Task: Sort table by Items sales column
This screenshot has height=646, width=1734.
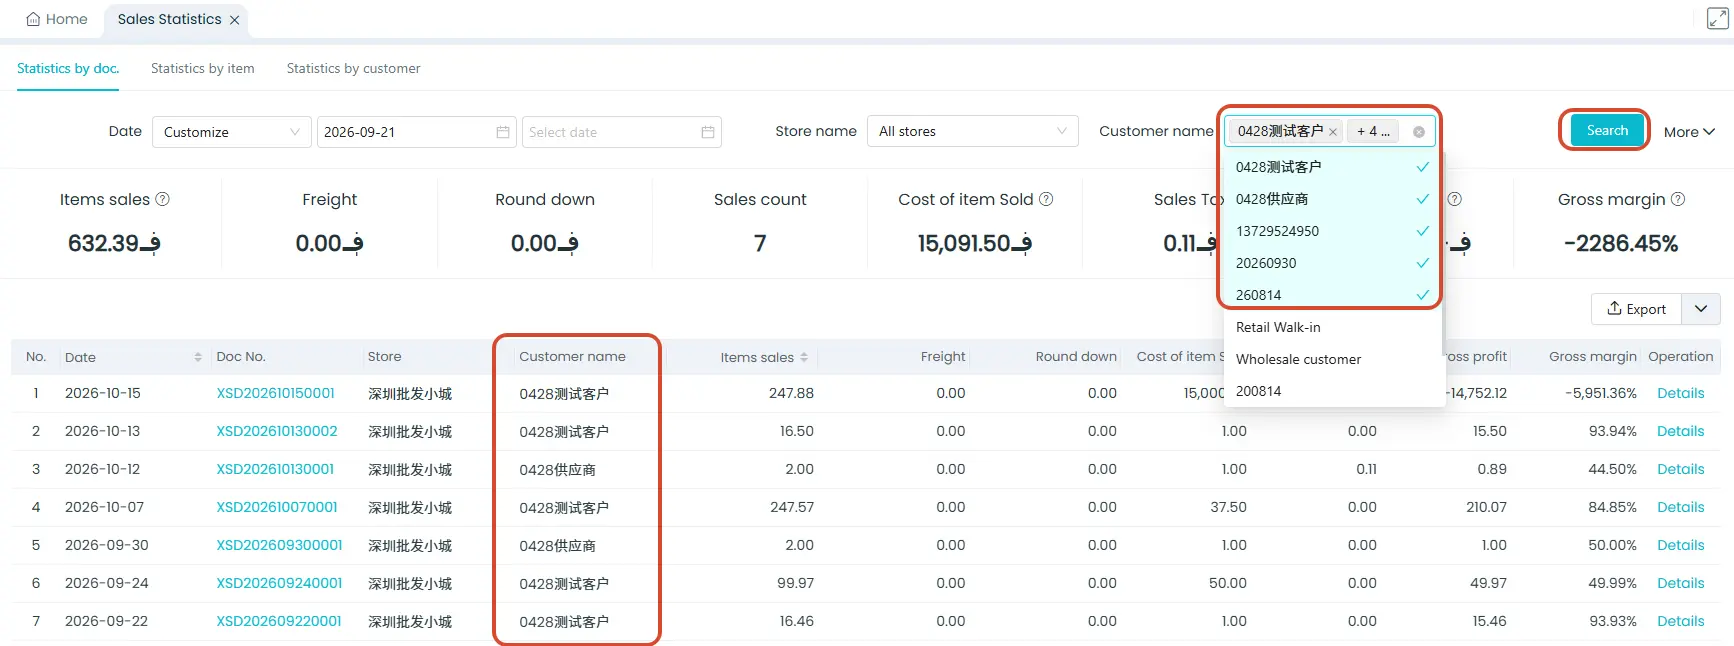Action: [804, 357]
